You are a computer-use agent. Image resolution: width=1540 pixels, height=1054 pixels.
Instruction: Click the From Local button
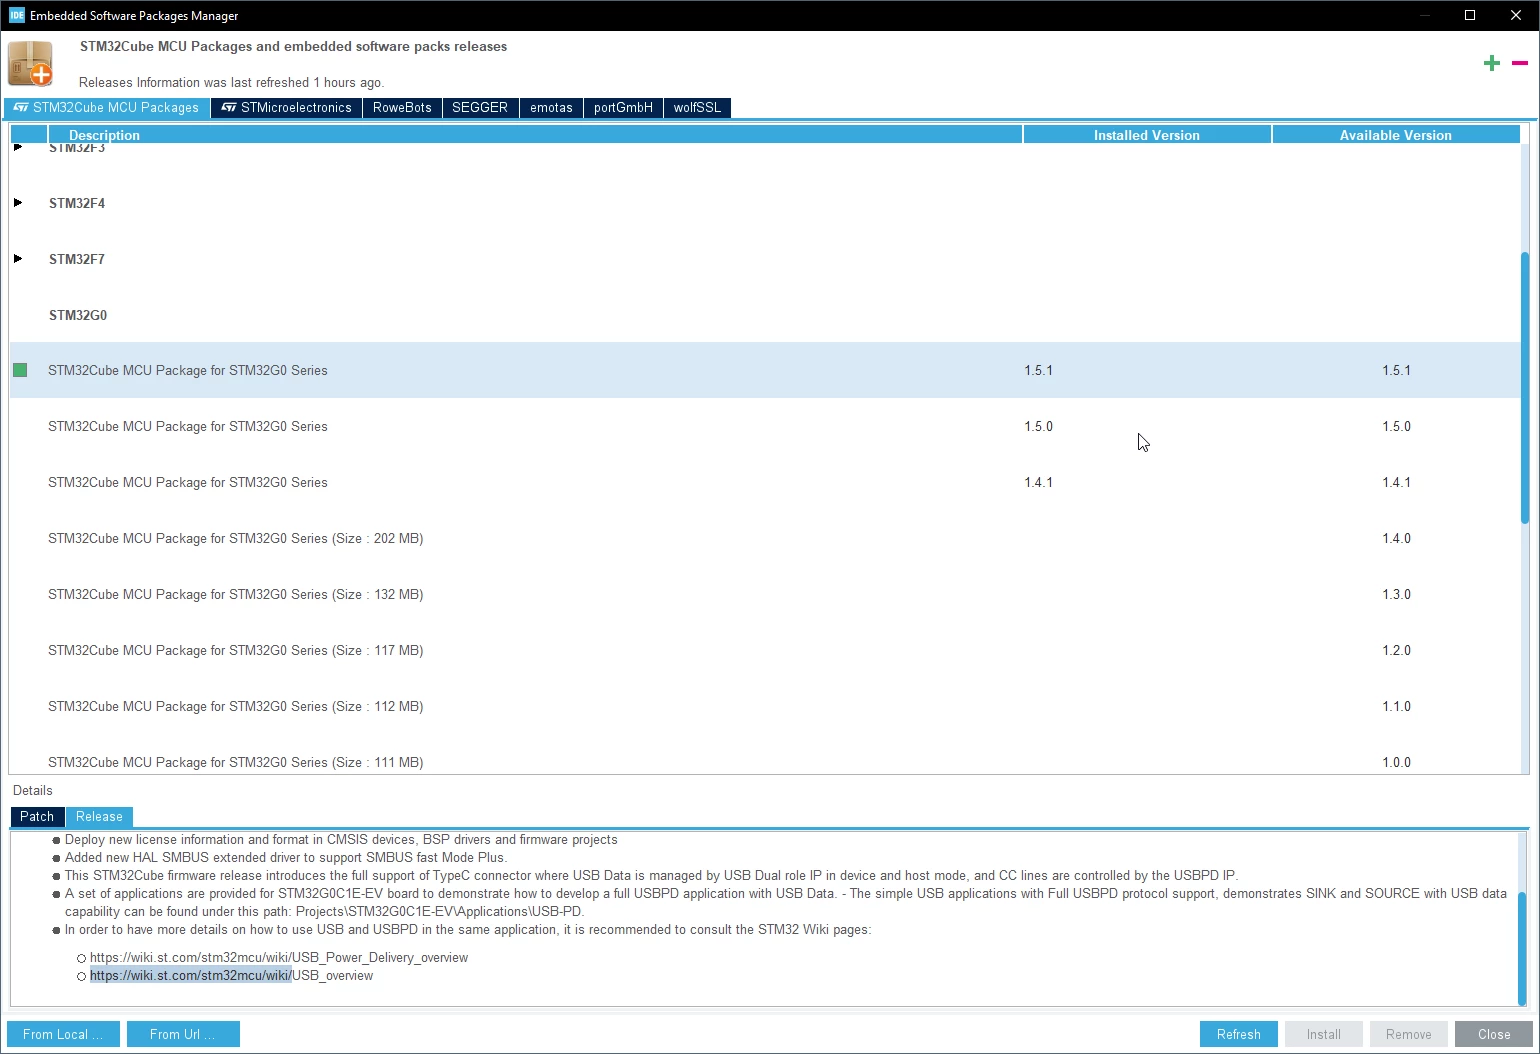pos(63,1034)
